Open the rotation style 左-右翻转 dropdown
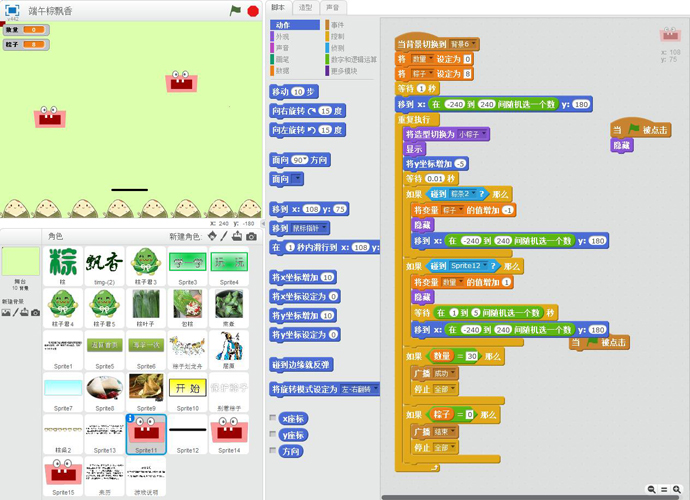Screen dimensions: 690x500 click(374, 389)
